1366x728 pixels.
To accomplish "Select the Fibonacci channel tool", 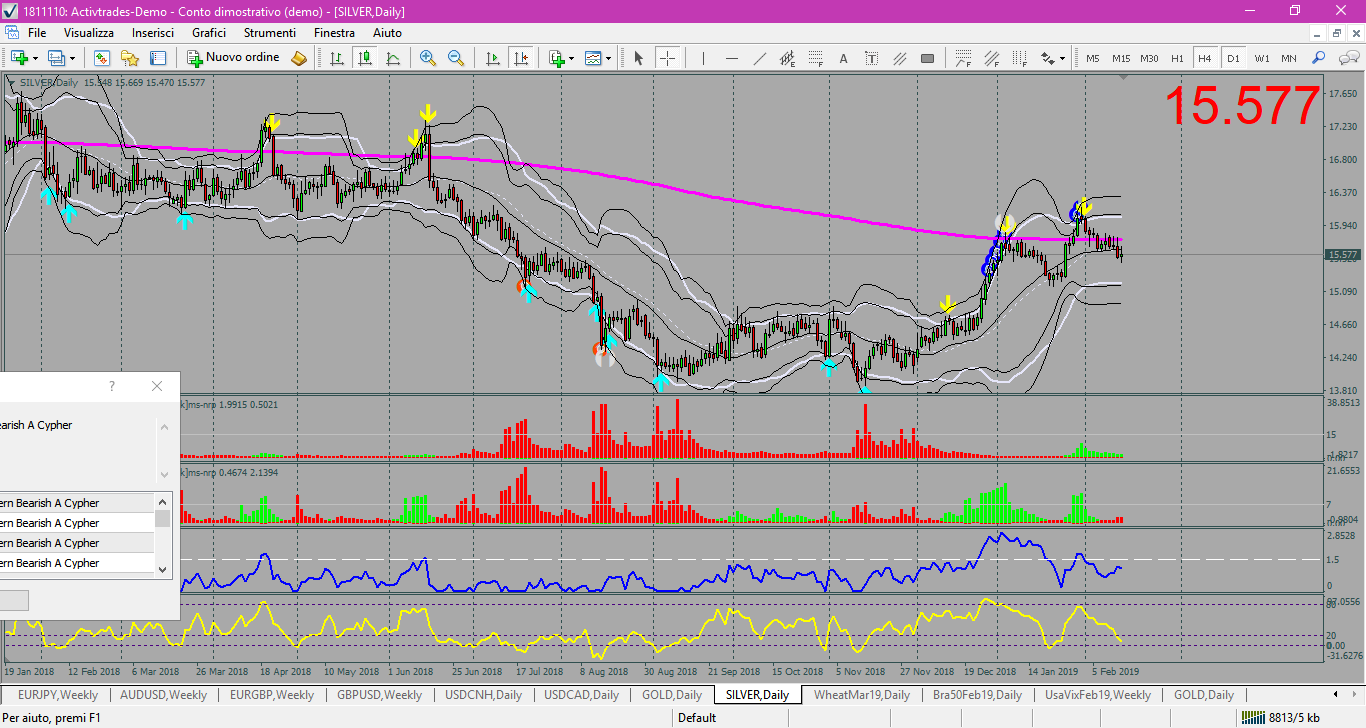I will click(991, 58).
